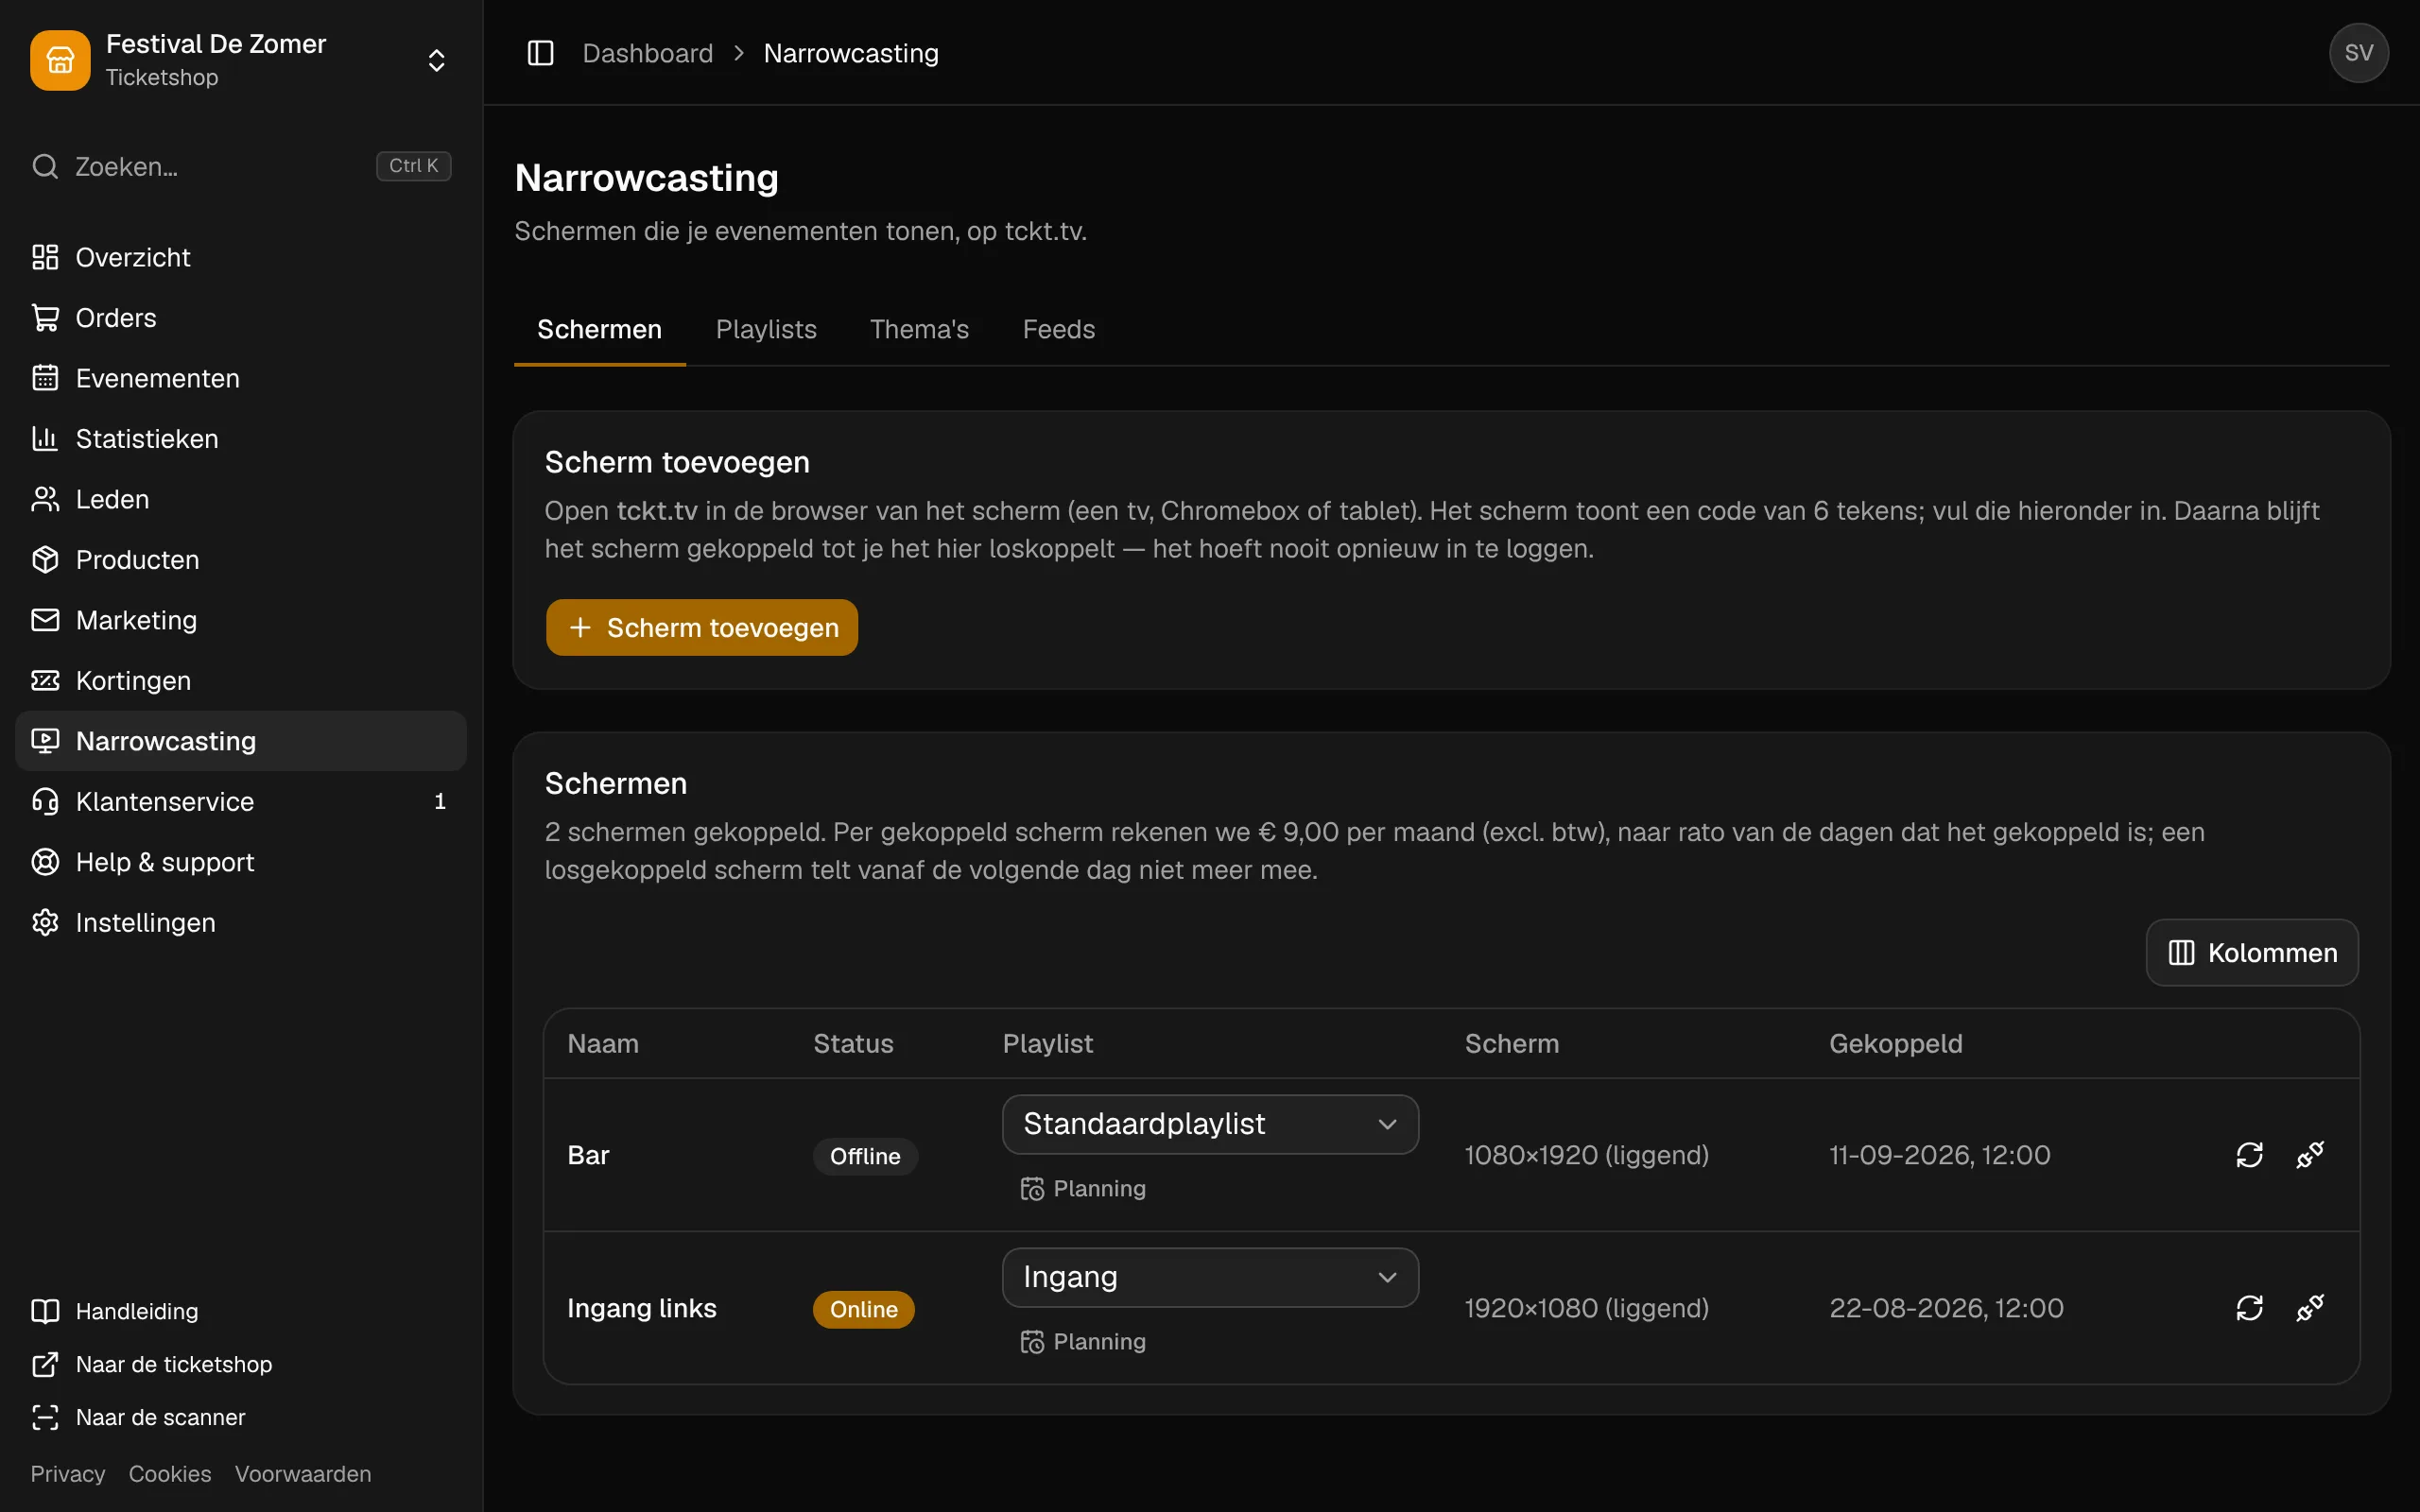
Task: Open the Standaardplaylist dropdown for Bar
Action: coord(1210,1124)
